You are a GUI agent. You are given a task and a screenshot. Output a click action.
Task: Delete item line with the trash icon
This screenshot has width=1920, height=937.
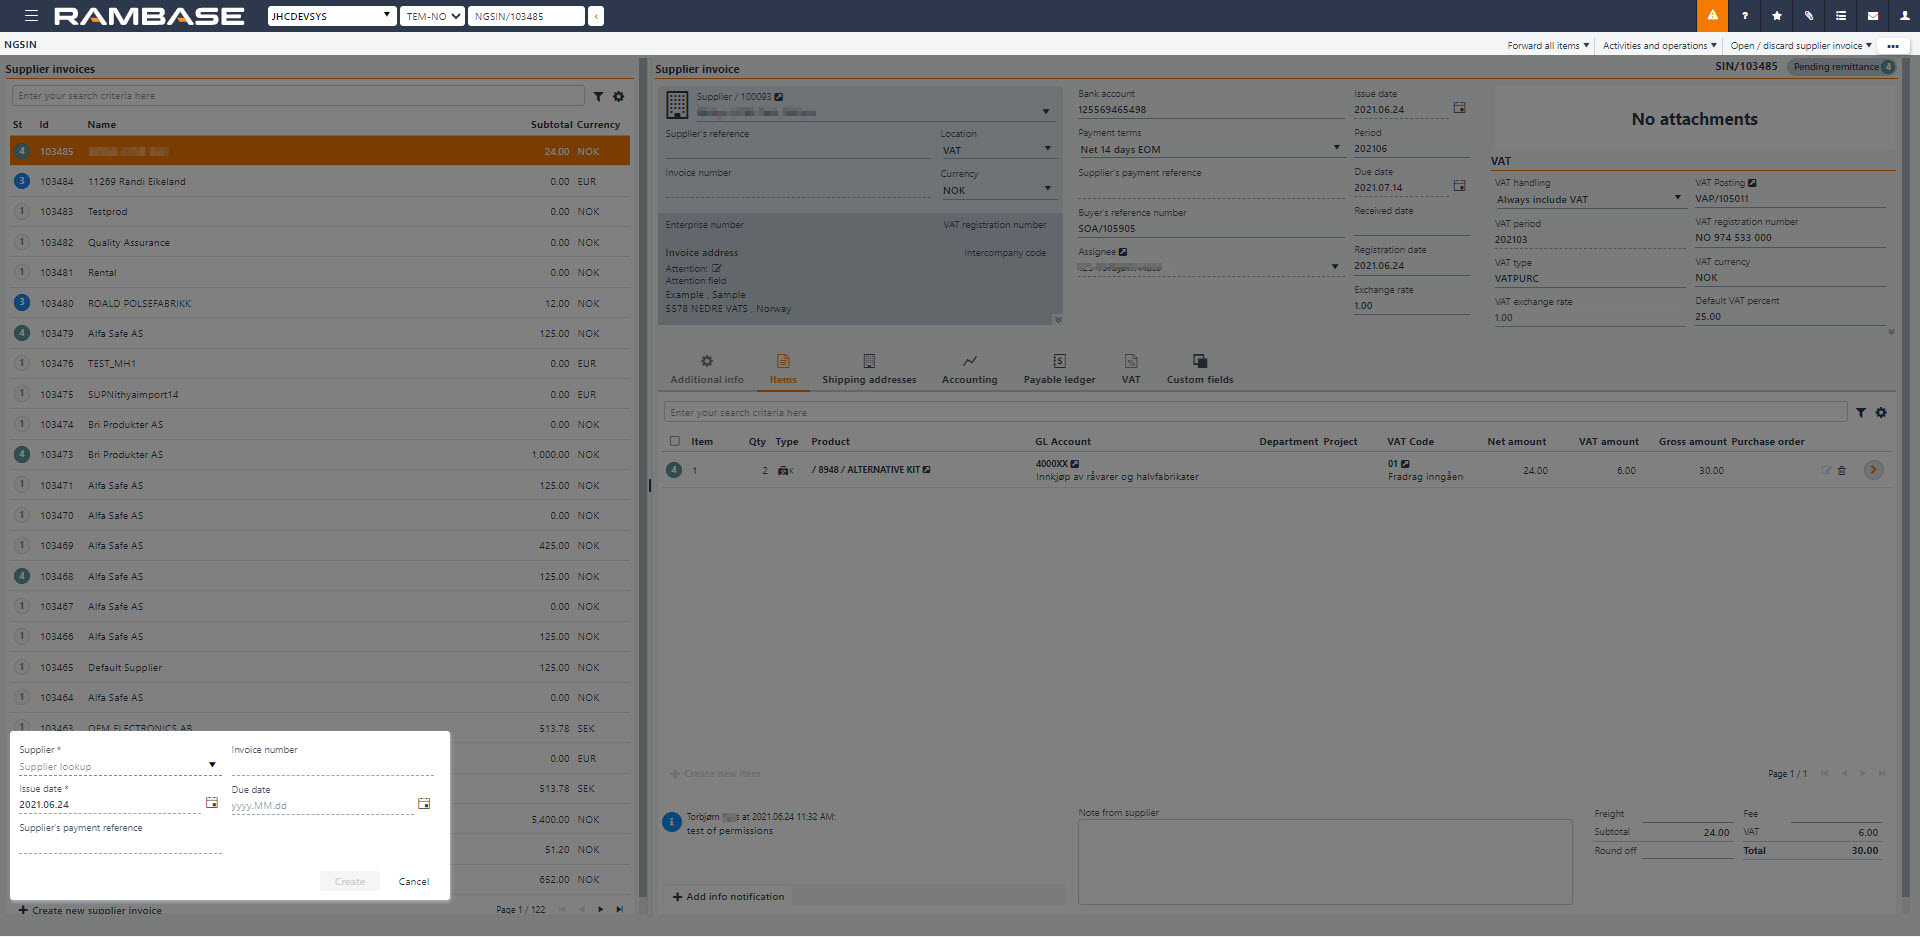pyautogui.click(x=1841, y=471)
